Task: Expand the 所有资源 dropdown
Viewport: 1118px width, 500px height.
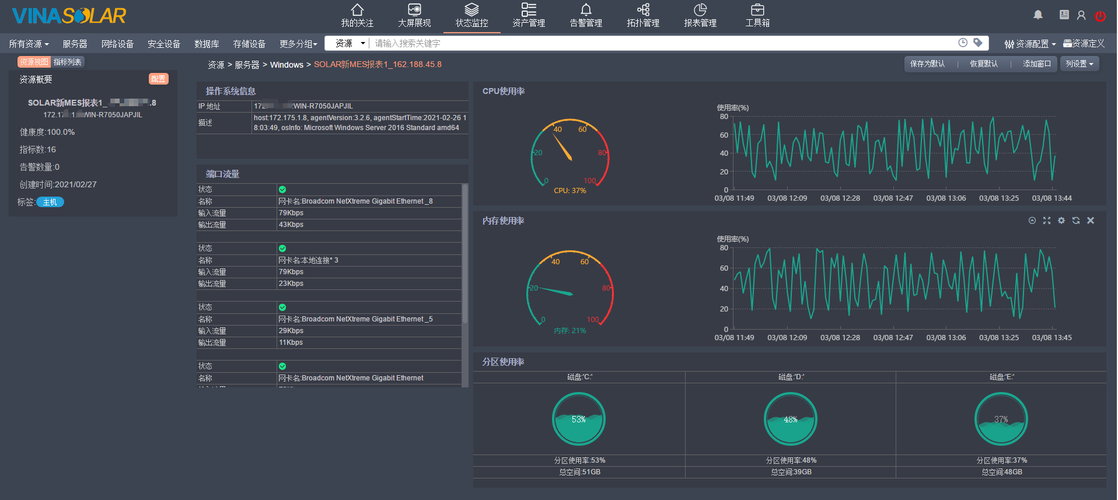Action: click(x=29, y=44)
